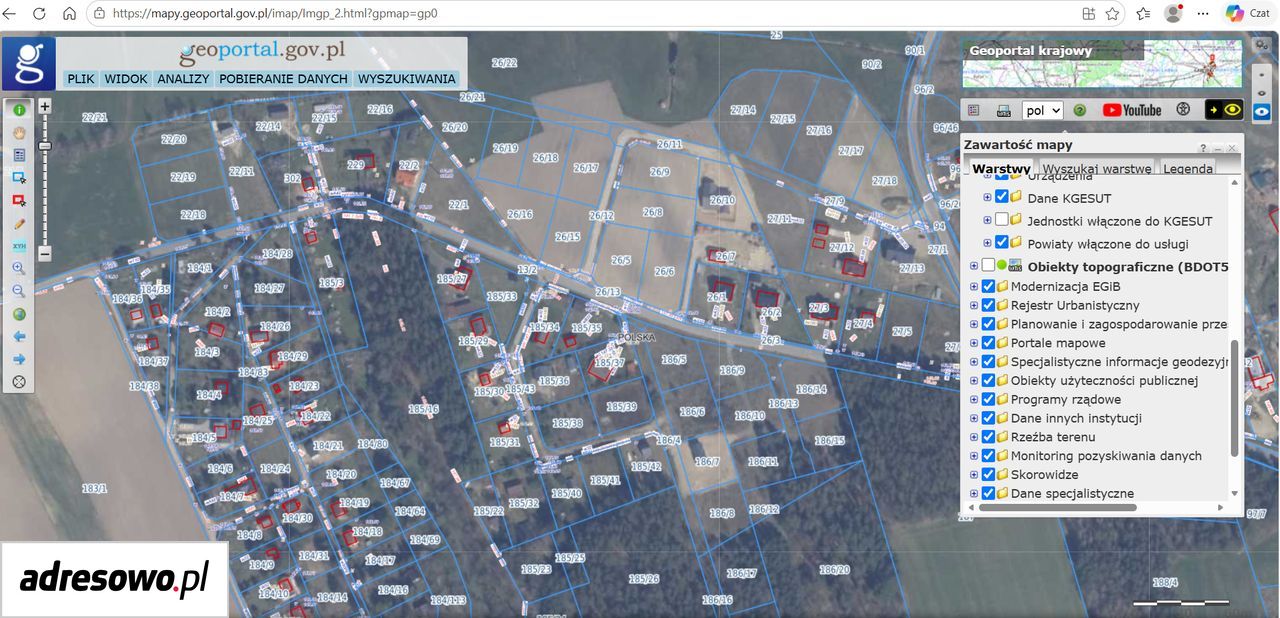The image size is (1280, 618).
Task: Click Specjalistyczne informacje geodezyjne layer label
Action: point(1119,362)
